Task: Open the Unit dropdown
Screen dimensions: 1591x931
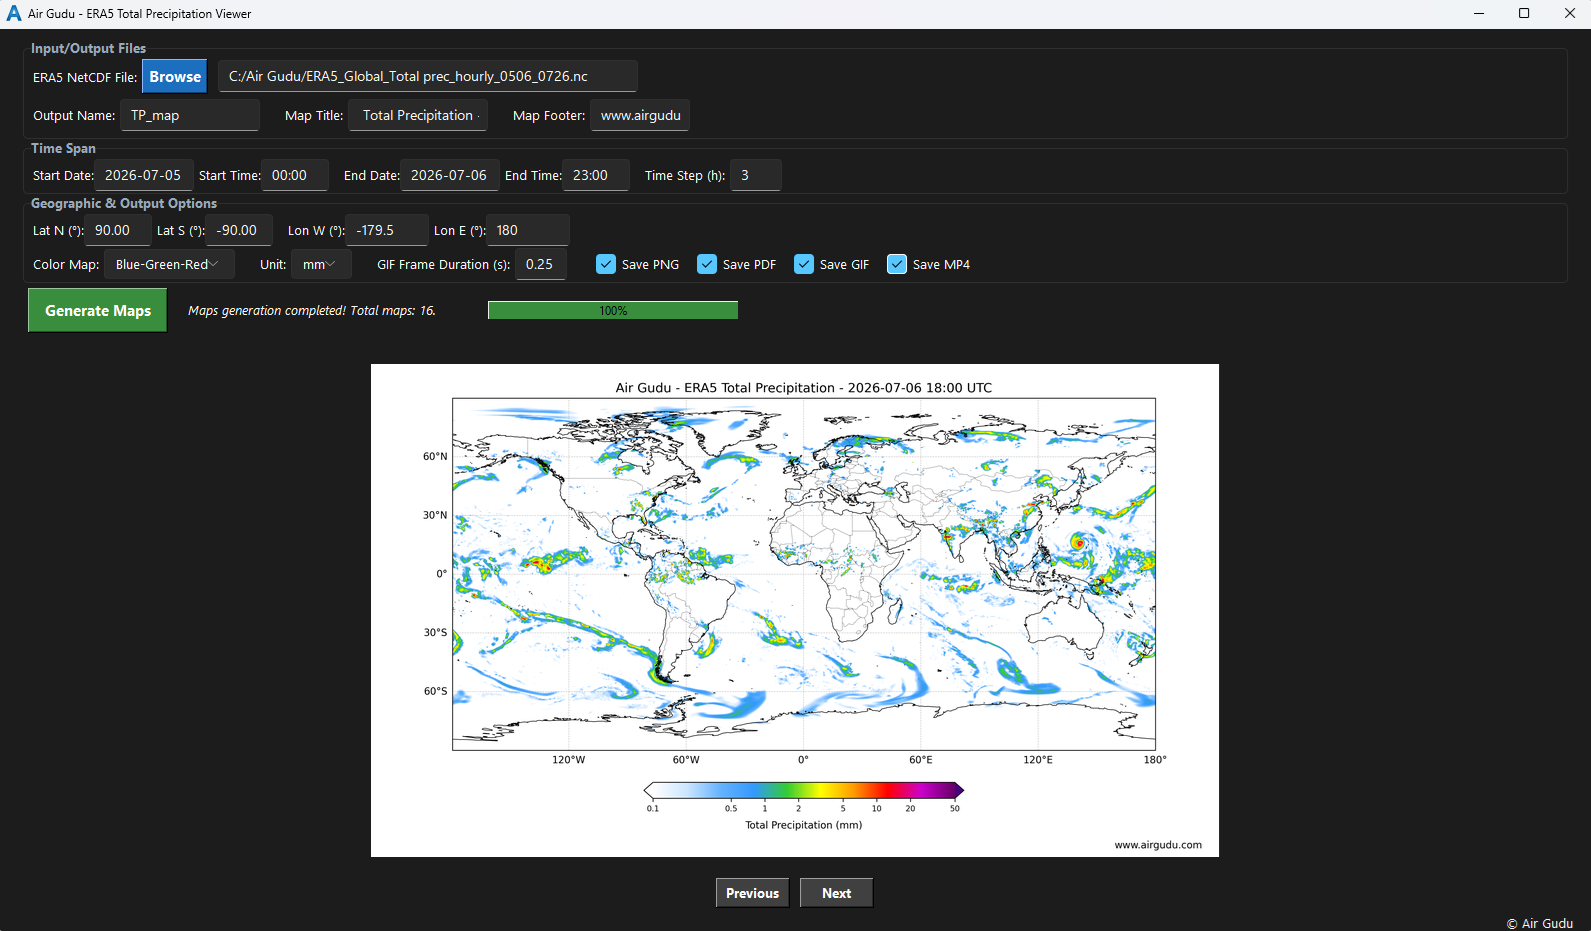Action: click(321, 264)
